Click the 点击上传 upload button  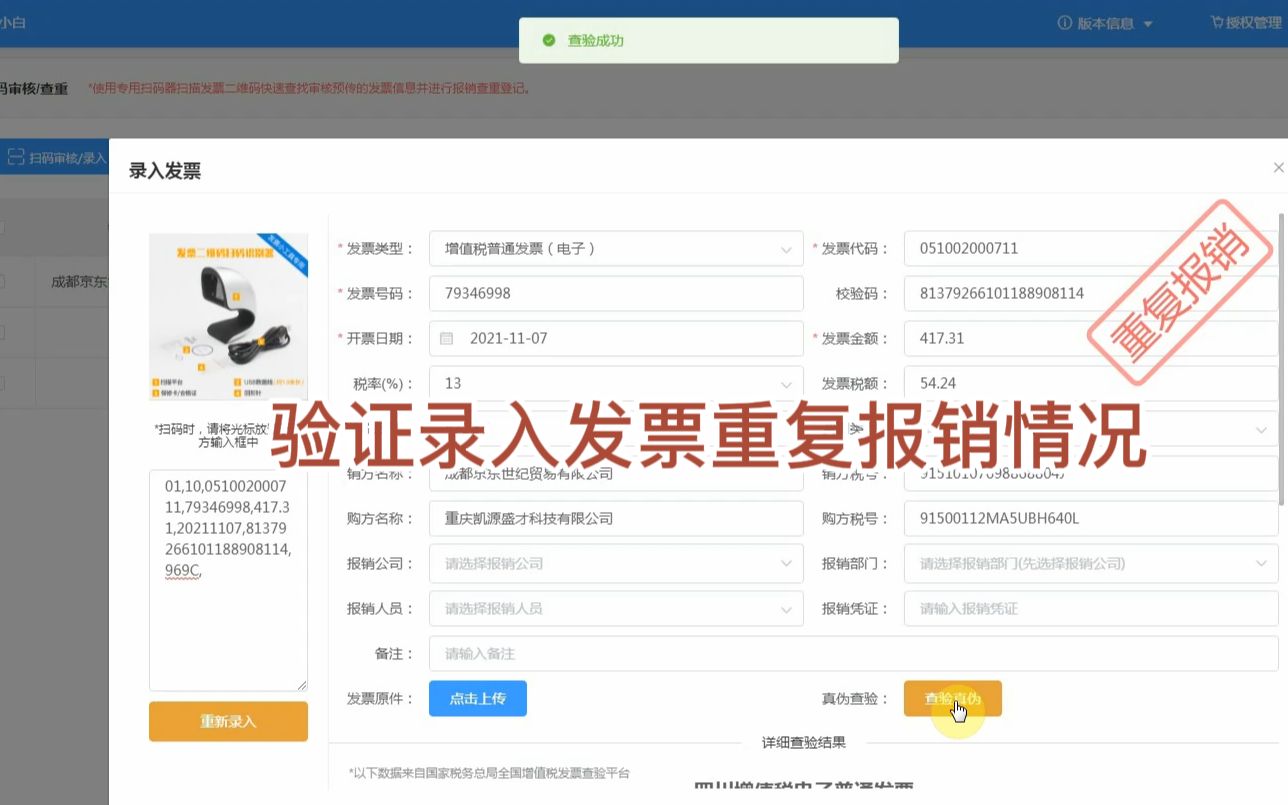pyautogui.click(x=477, y=698)
